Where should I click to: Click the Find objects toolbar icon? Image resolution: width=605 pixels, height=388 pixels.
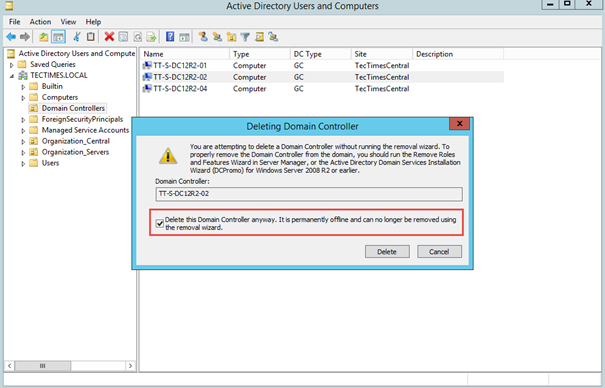pyautogui.click(x=259, y=37)
